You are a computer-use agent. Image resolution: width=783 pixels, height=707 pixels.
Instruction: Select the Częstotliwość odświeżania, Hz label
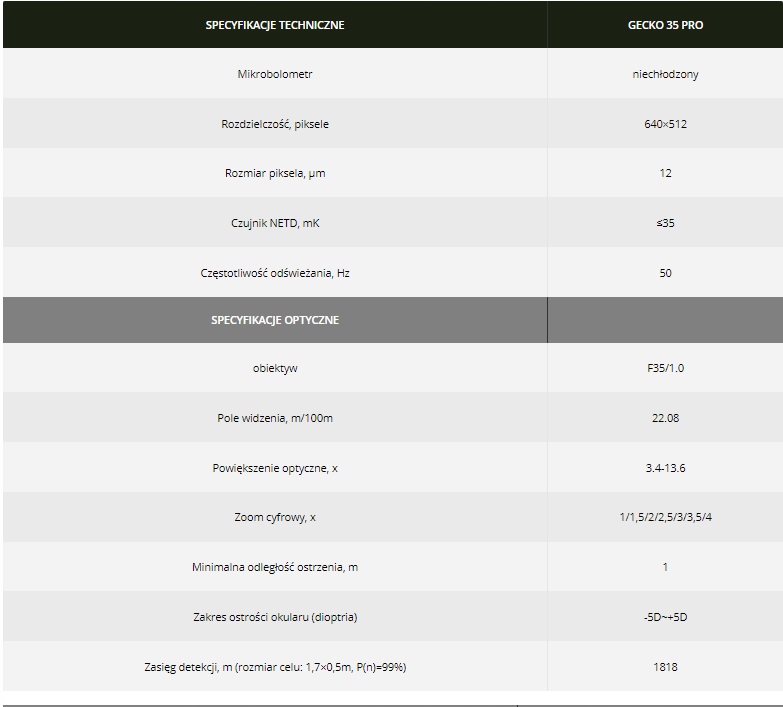(275, 273)
